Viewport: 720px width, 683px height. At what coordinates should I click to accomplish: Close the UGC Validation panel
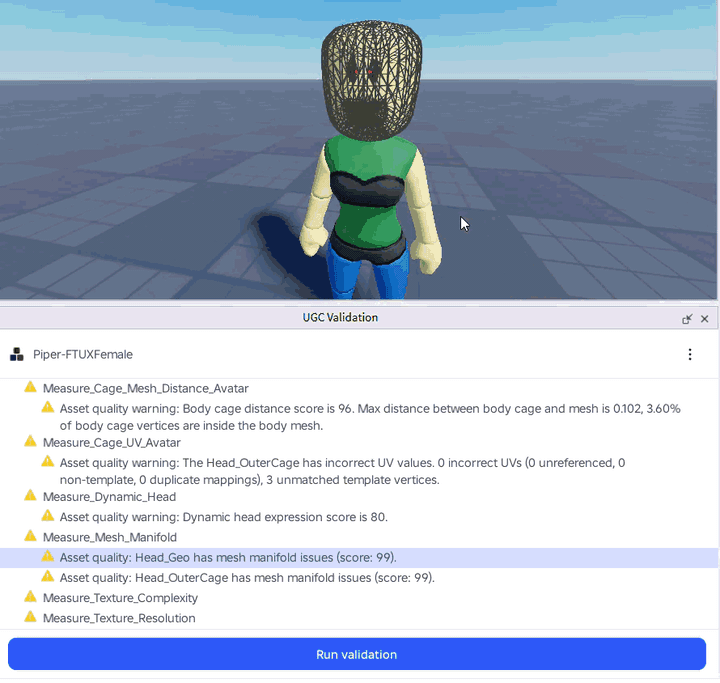[704, 319]
